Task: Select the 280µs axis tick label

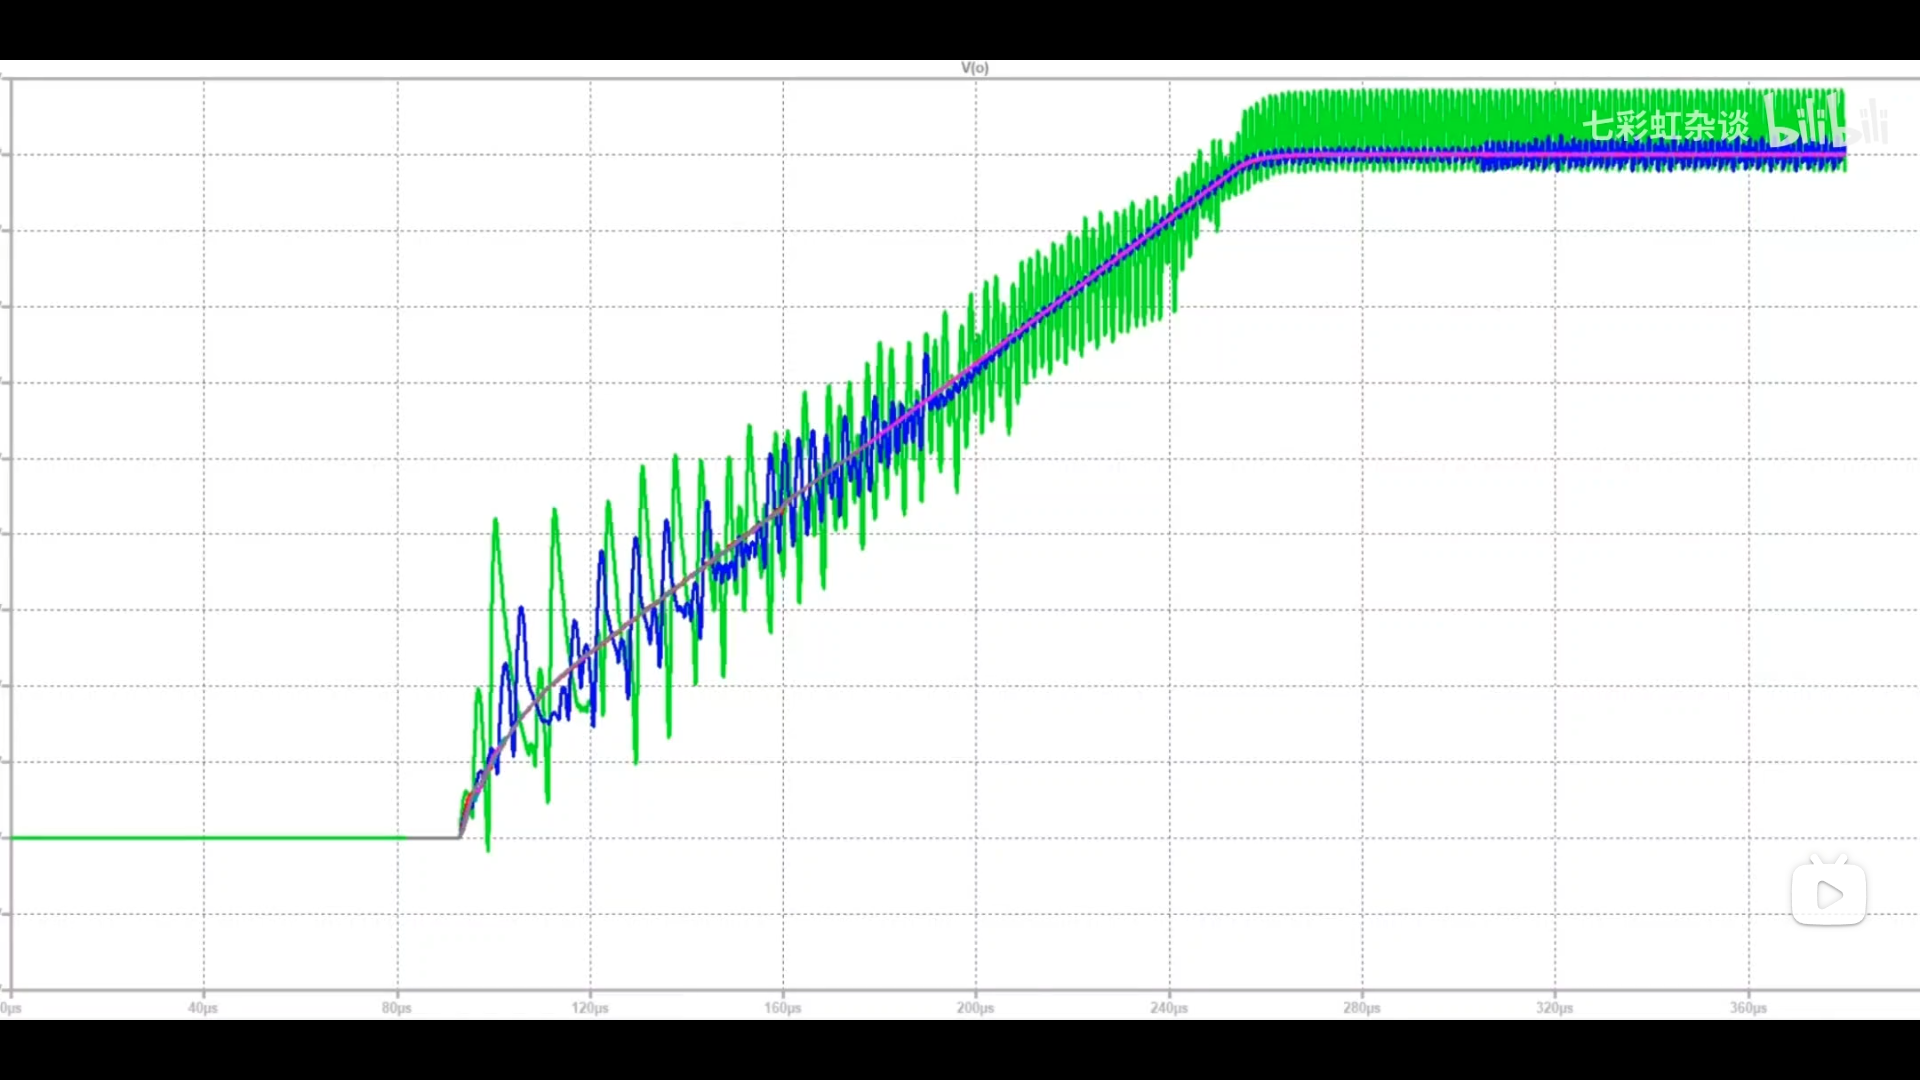Action: pyautogui.click(x=1361, y=1008)
